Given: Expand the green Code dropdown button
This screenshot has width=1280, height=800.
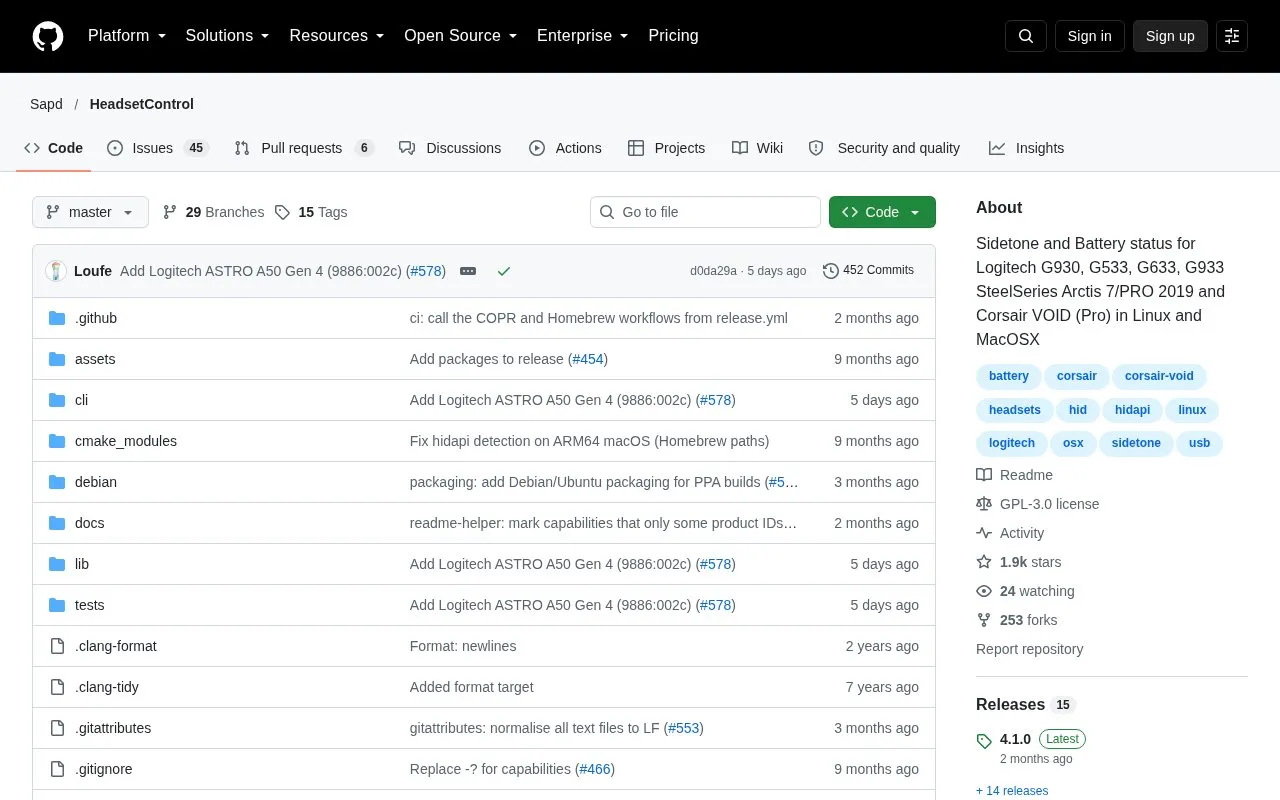Looking at the screenshot, I should coord(882,212).
